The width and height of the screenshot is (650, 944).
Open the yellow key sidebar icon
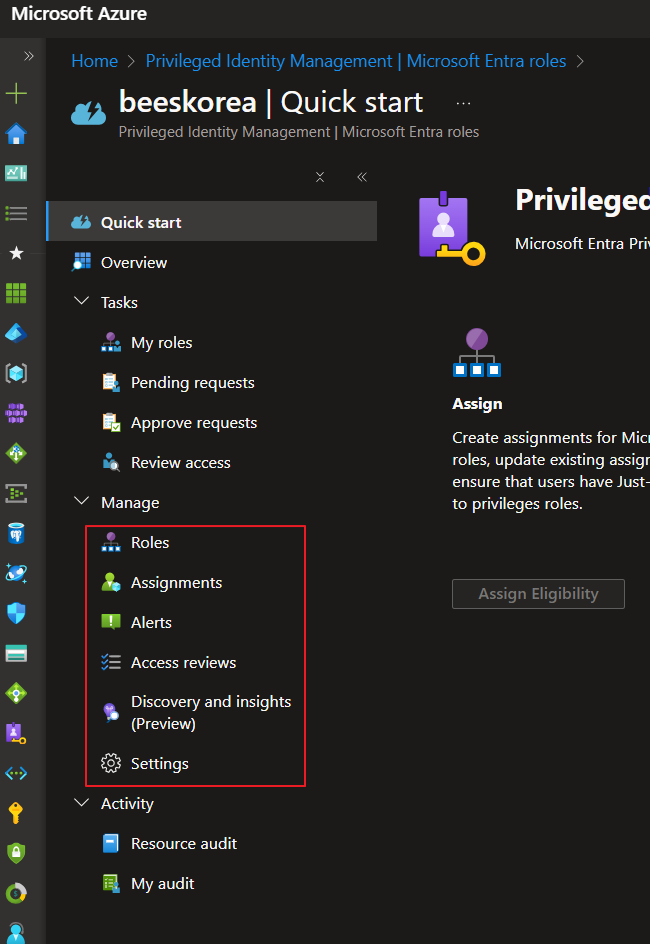pyautogui.click(x=16, y=813)
